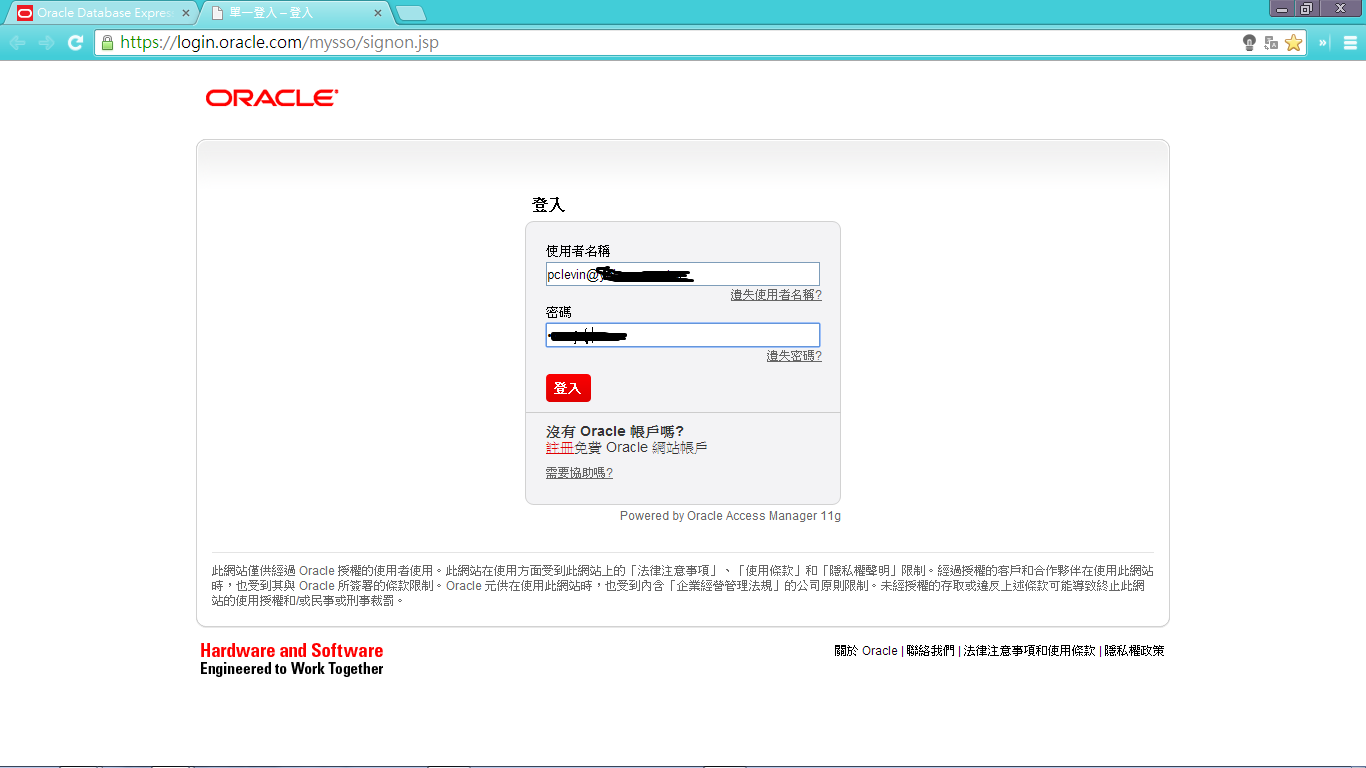
Task: Click the 'Hardware and Software' slogan text
Action: 291,651
